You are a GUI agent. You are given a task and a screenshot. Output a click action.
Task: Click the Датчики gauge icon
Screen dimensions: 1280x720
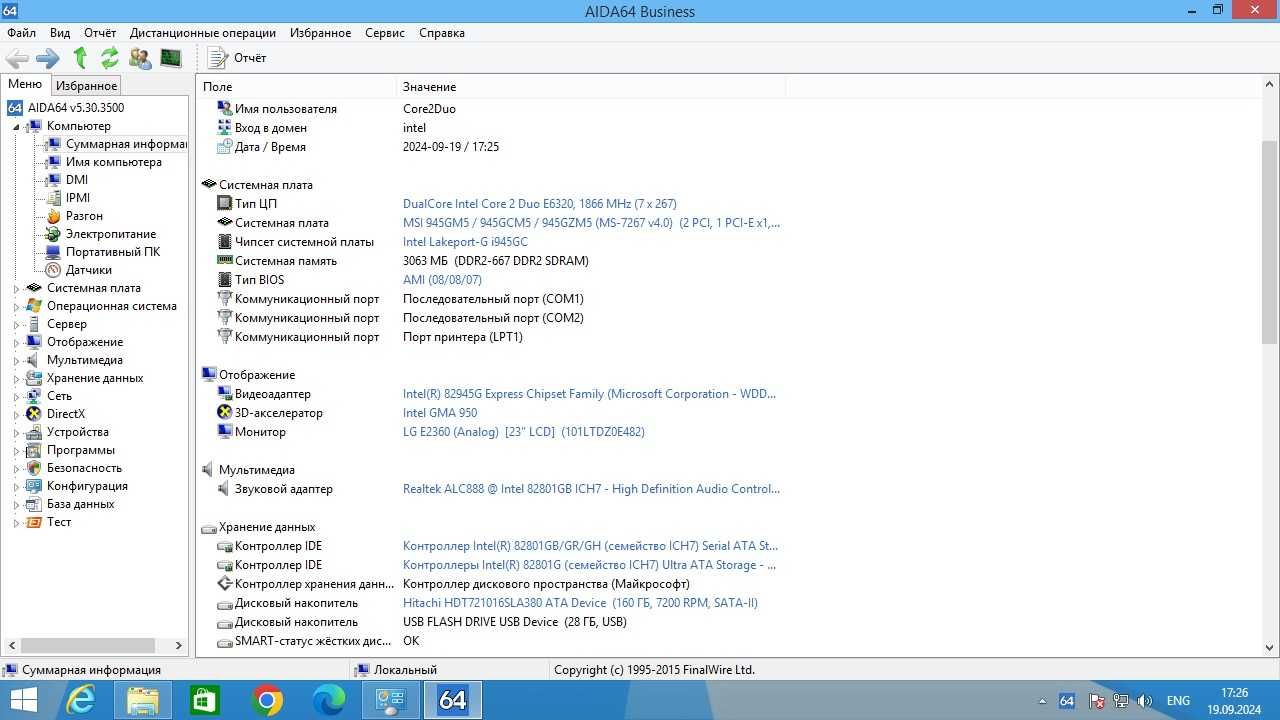point(53,270)
